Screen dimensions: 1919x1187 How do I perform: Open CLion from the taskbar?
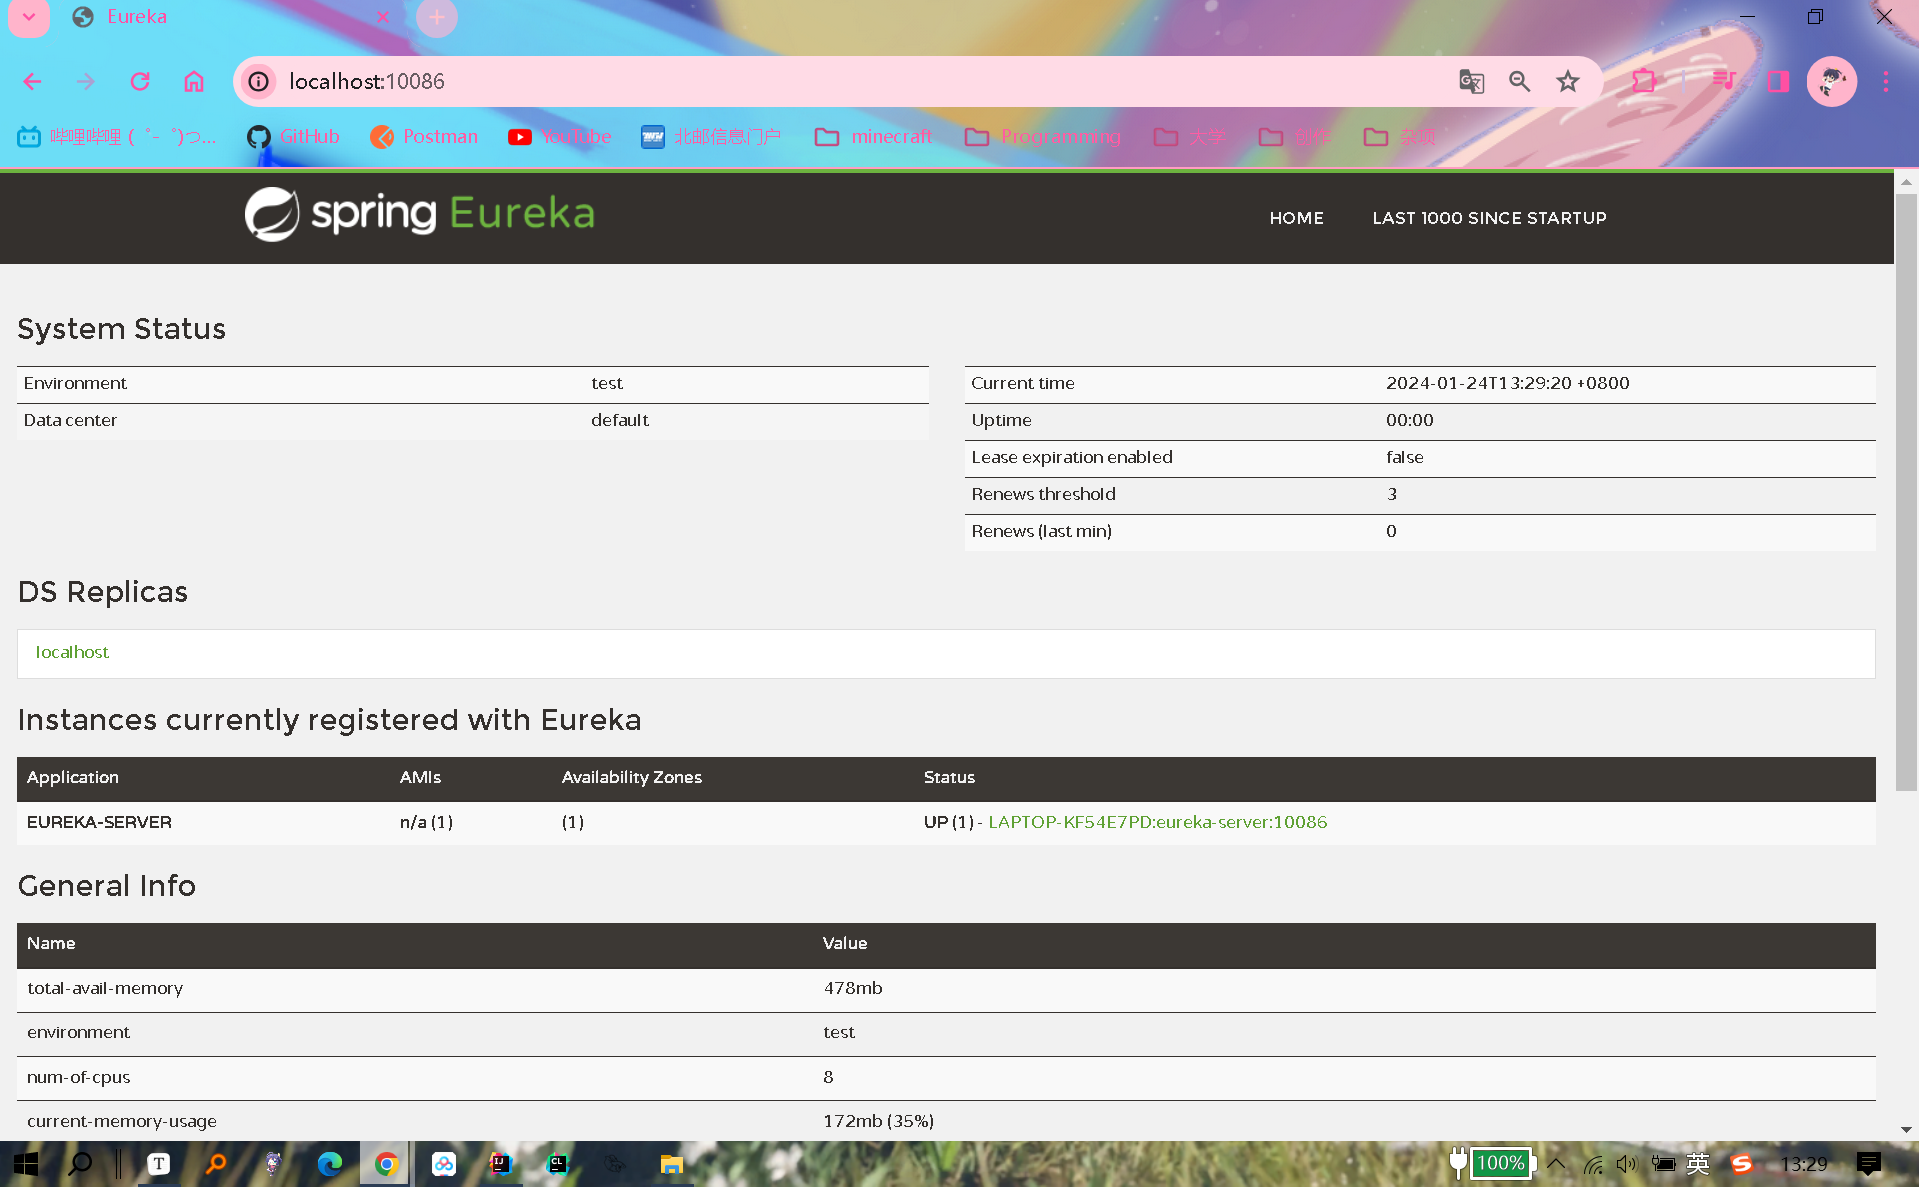557,1164
